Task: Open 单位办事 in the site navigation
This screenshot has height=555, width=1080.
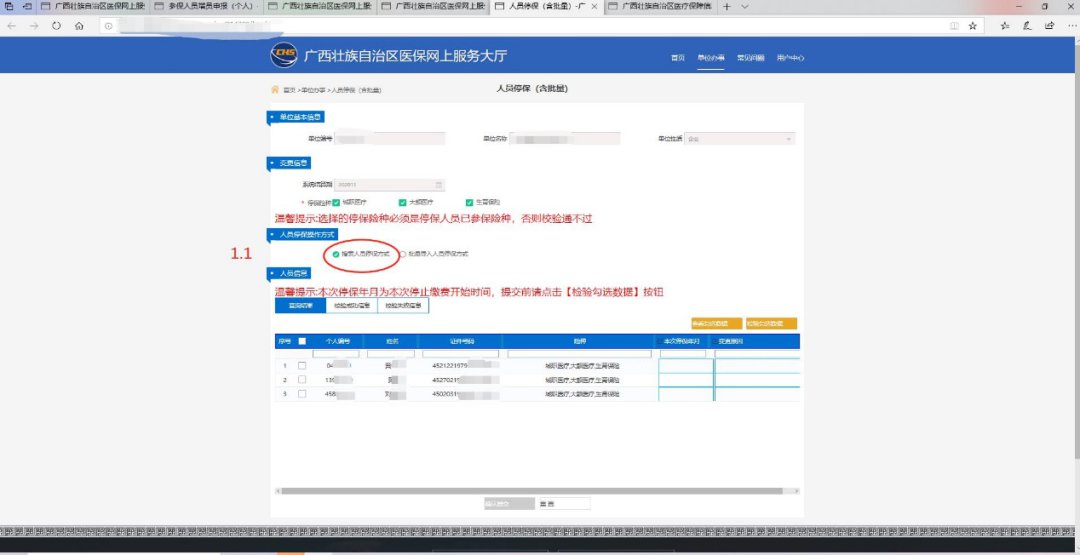Action: 711,58
